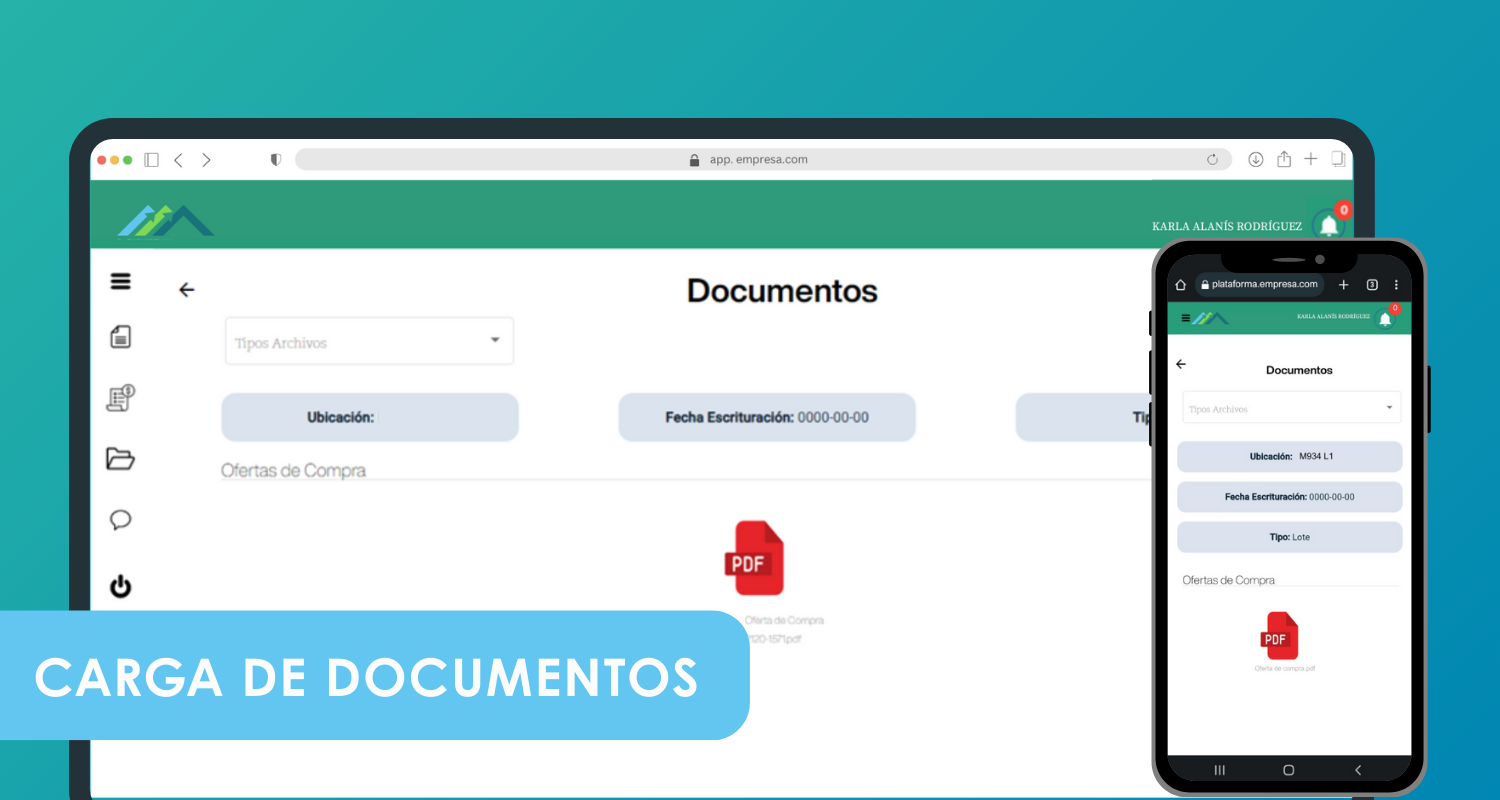The width and height of the screenshot is (1500, 800).
Task: Click the desktop notification bell icon
Action: [1329, 226]
